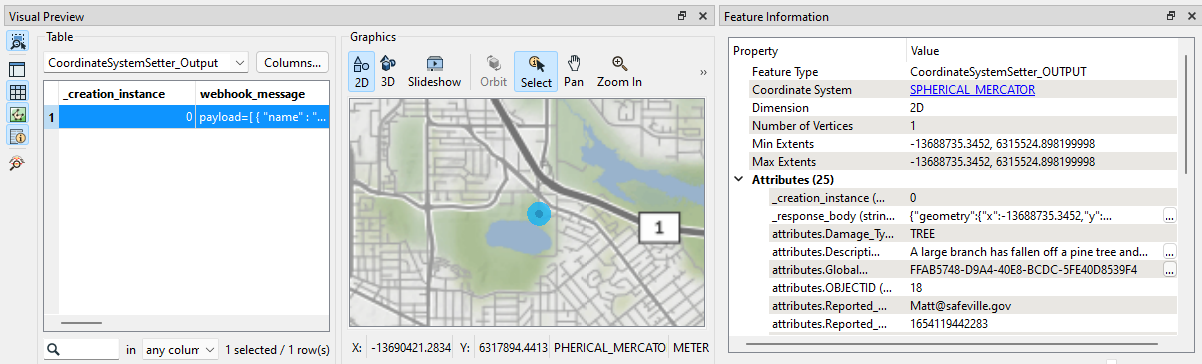Activate the Select tool
Screen dimensions: 1202x364
click(x=536, y=71)
